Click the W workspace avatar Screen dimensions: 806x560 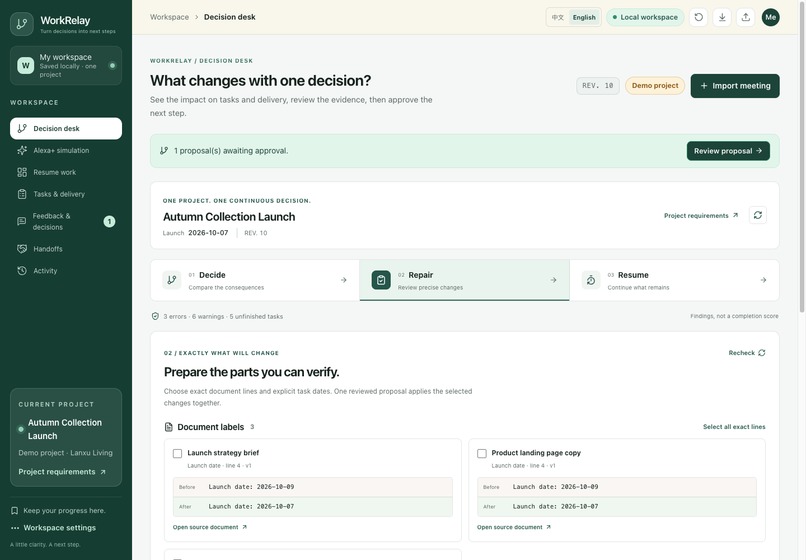[26, 65]
